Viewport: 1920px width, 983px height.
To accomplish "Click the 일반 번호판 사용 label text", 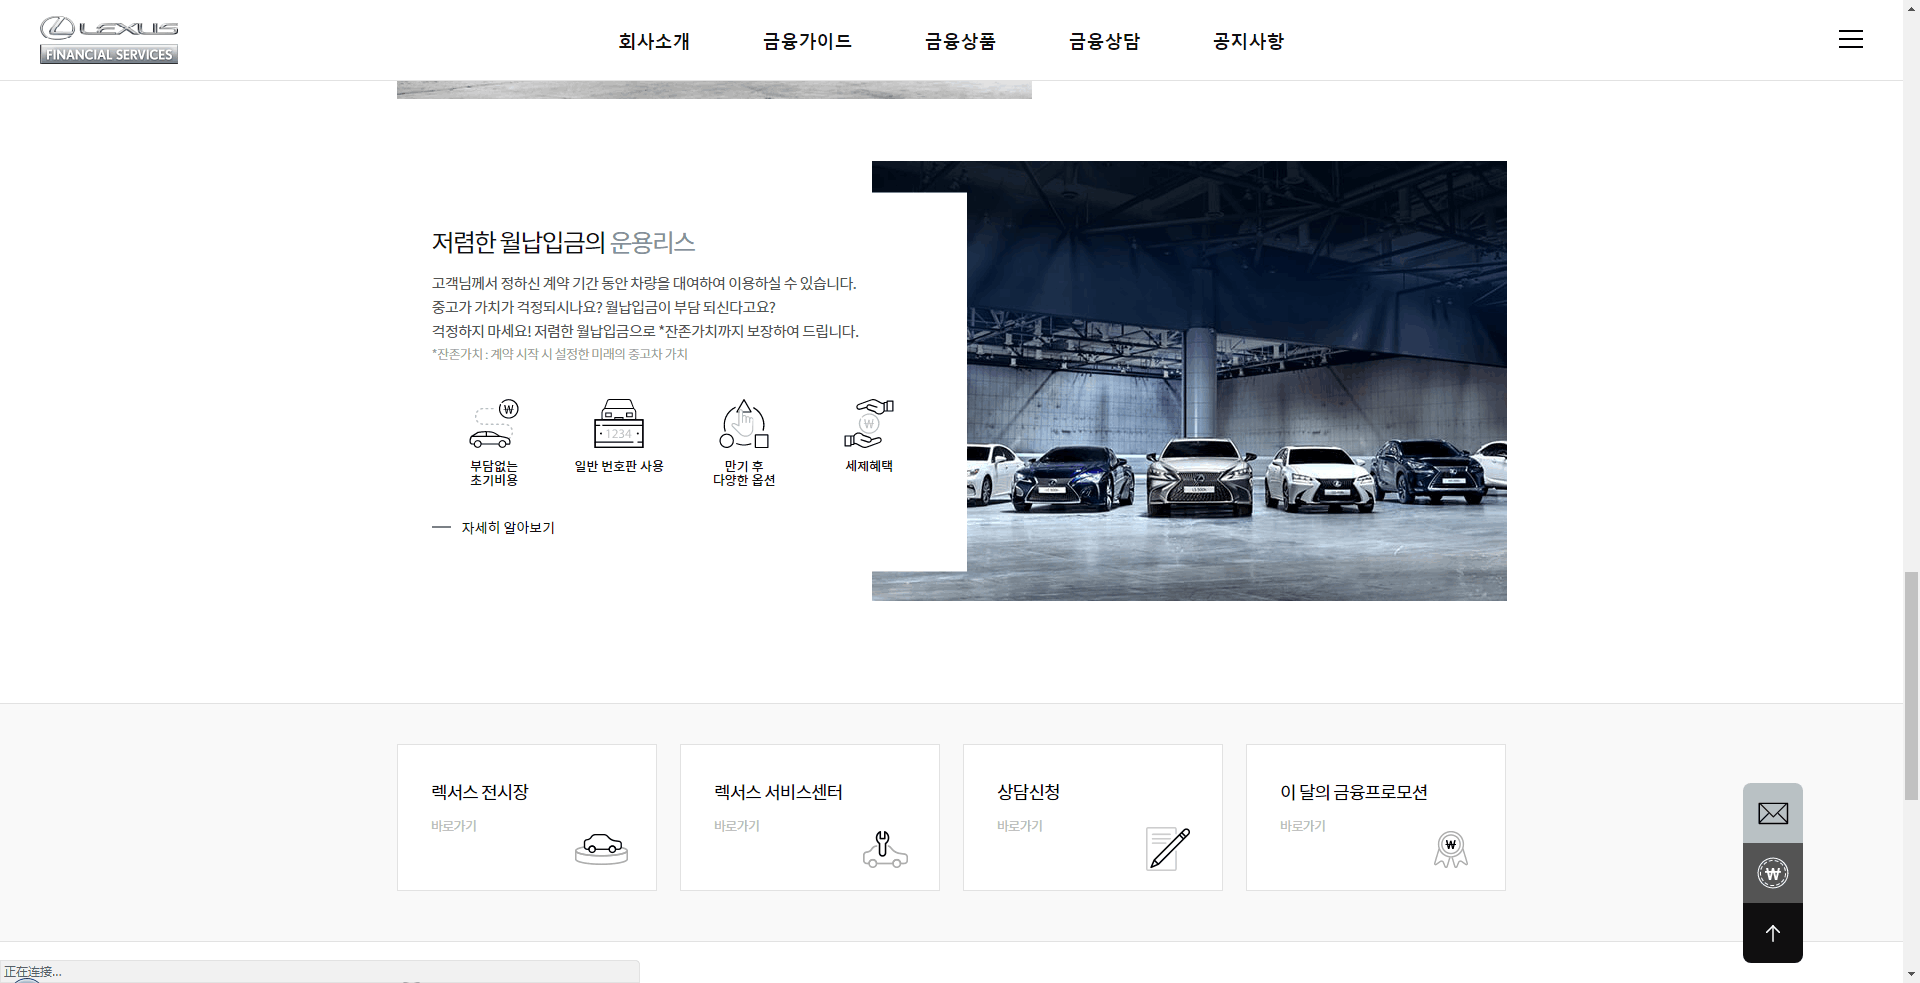I will (619, 466).
